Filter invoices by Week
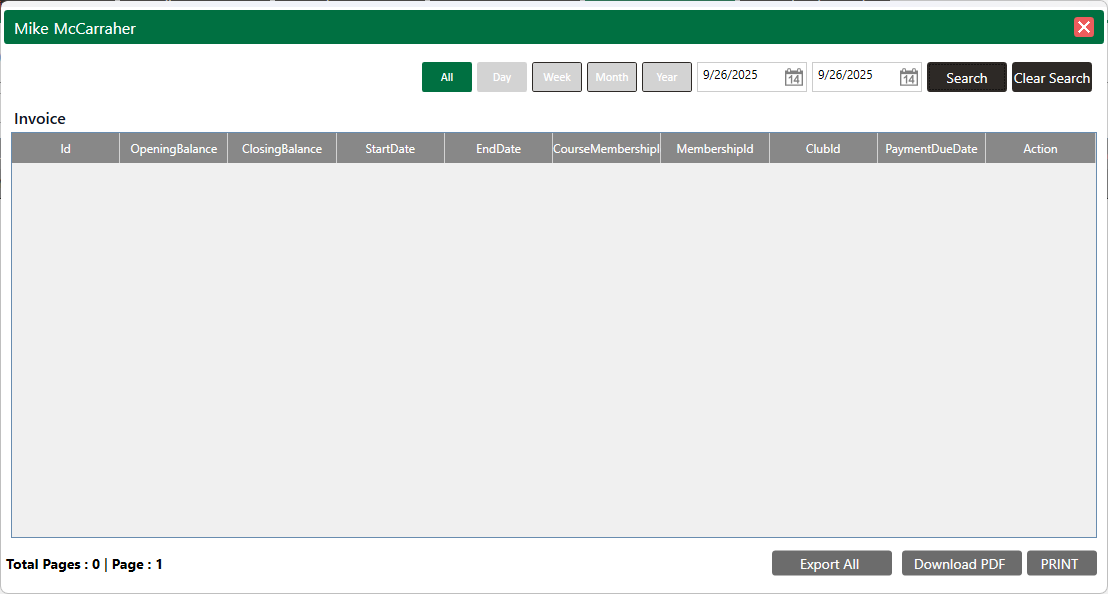The height and width of the screenshot is (594, 1108). click(557, 77)
